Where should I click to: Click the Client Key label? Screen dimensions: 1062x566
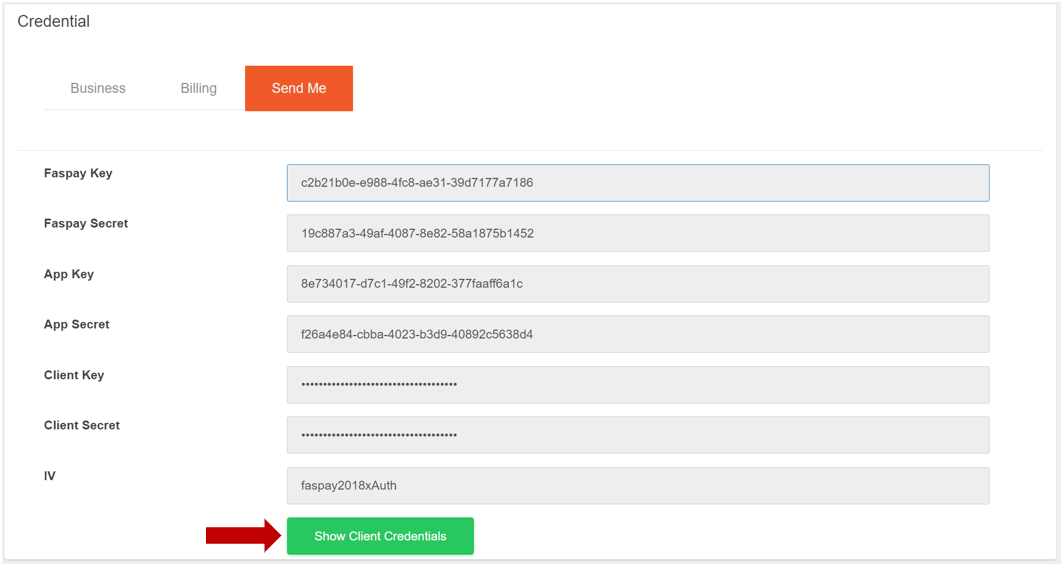click(74, 375)
